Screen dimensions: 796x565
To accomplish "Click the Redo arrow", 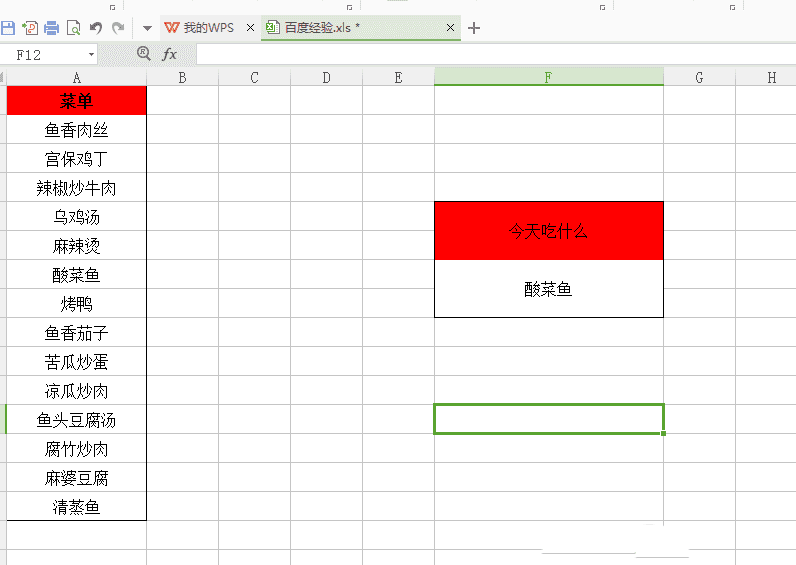I will [118, 27].
